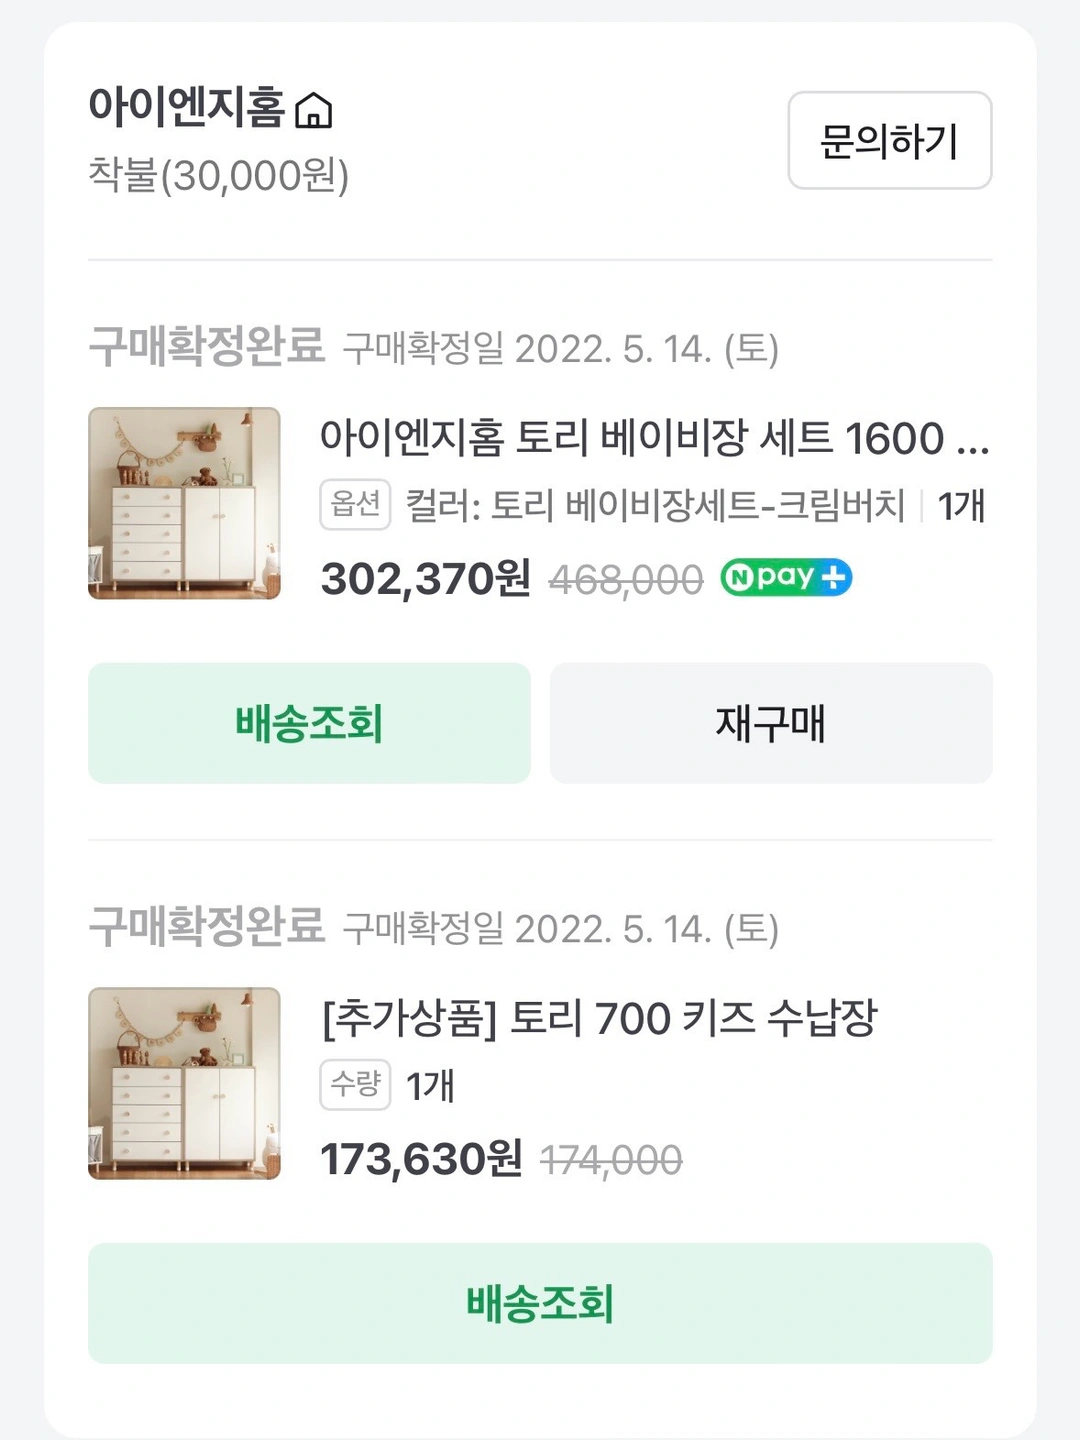Open the 토리 700 키즈 수납장 thumbnail

pos(184,1083)
